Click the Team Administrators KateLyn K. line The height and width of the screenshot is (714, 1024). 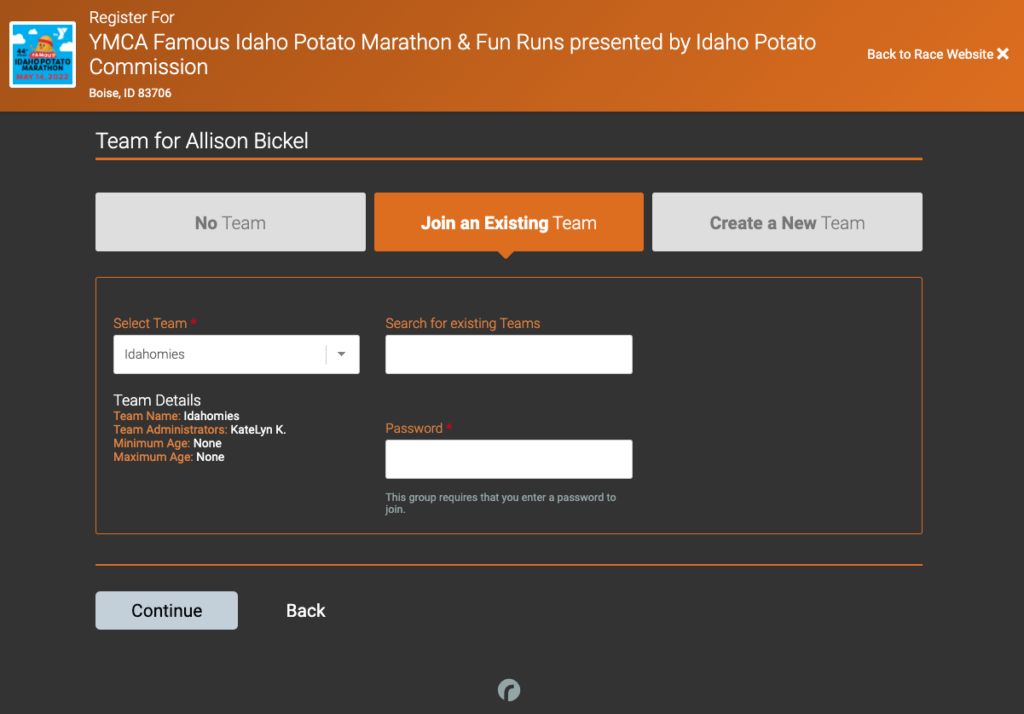click(x=200, y=430)
